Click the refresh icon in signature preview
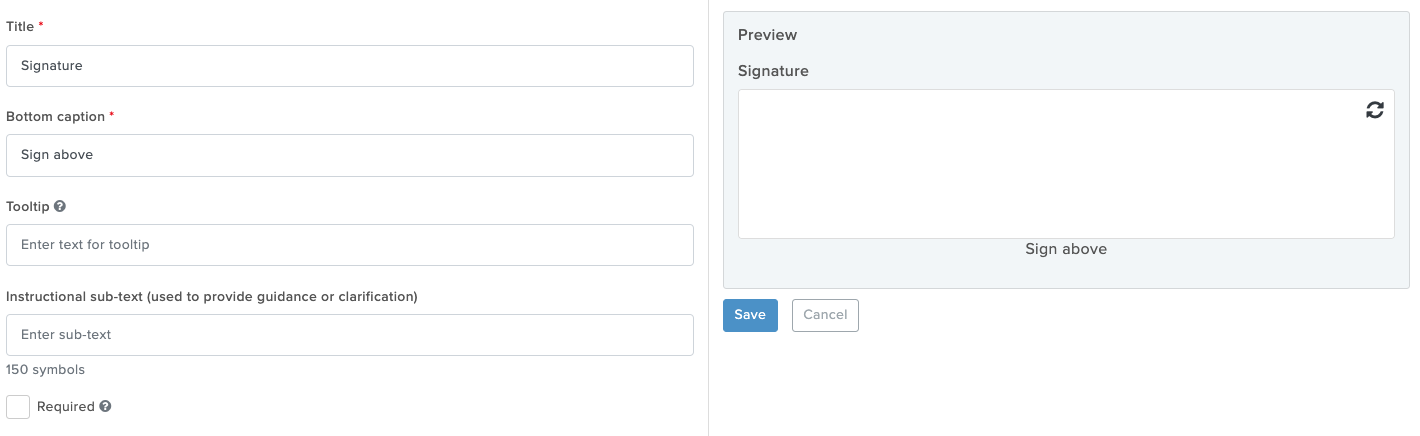1420x436 pixels. point(1375,110)
